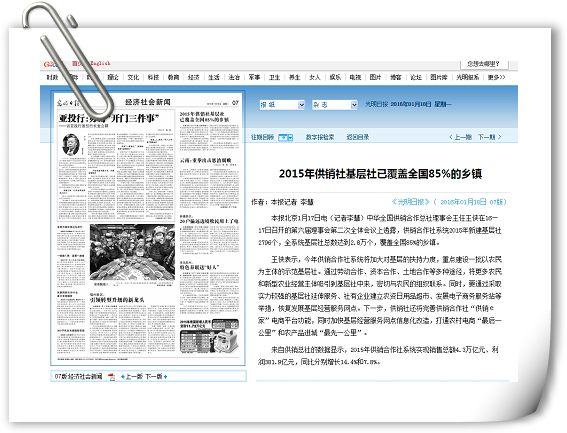Open the 时政 navigation item
This screenshot has height=433, width=567.
click(52, 77)
